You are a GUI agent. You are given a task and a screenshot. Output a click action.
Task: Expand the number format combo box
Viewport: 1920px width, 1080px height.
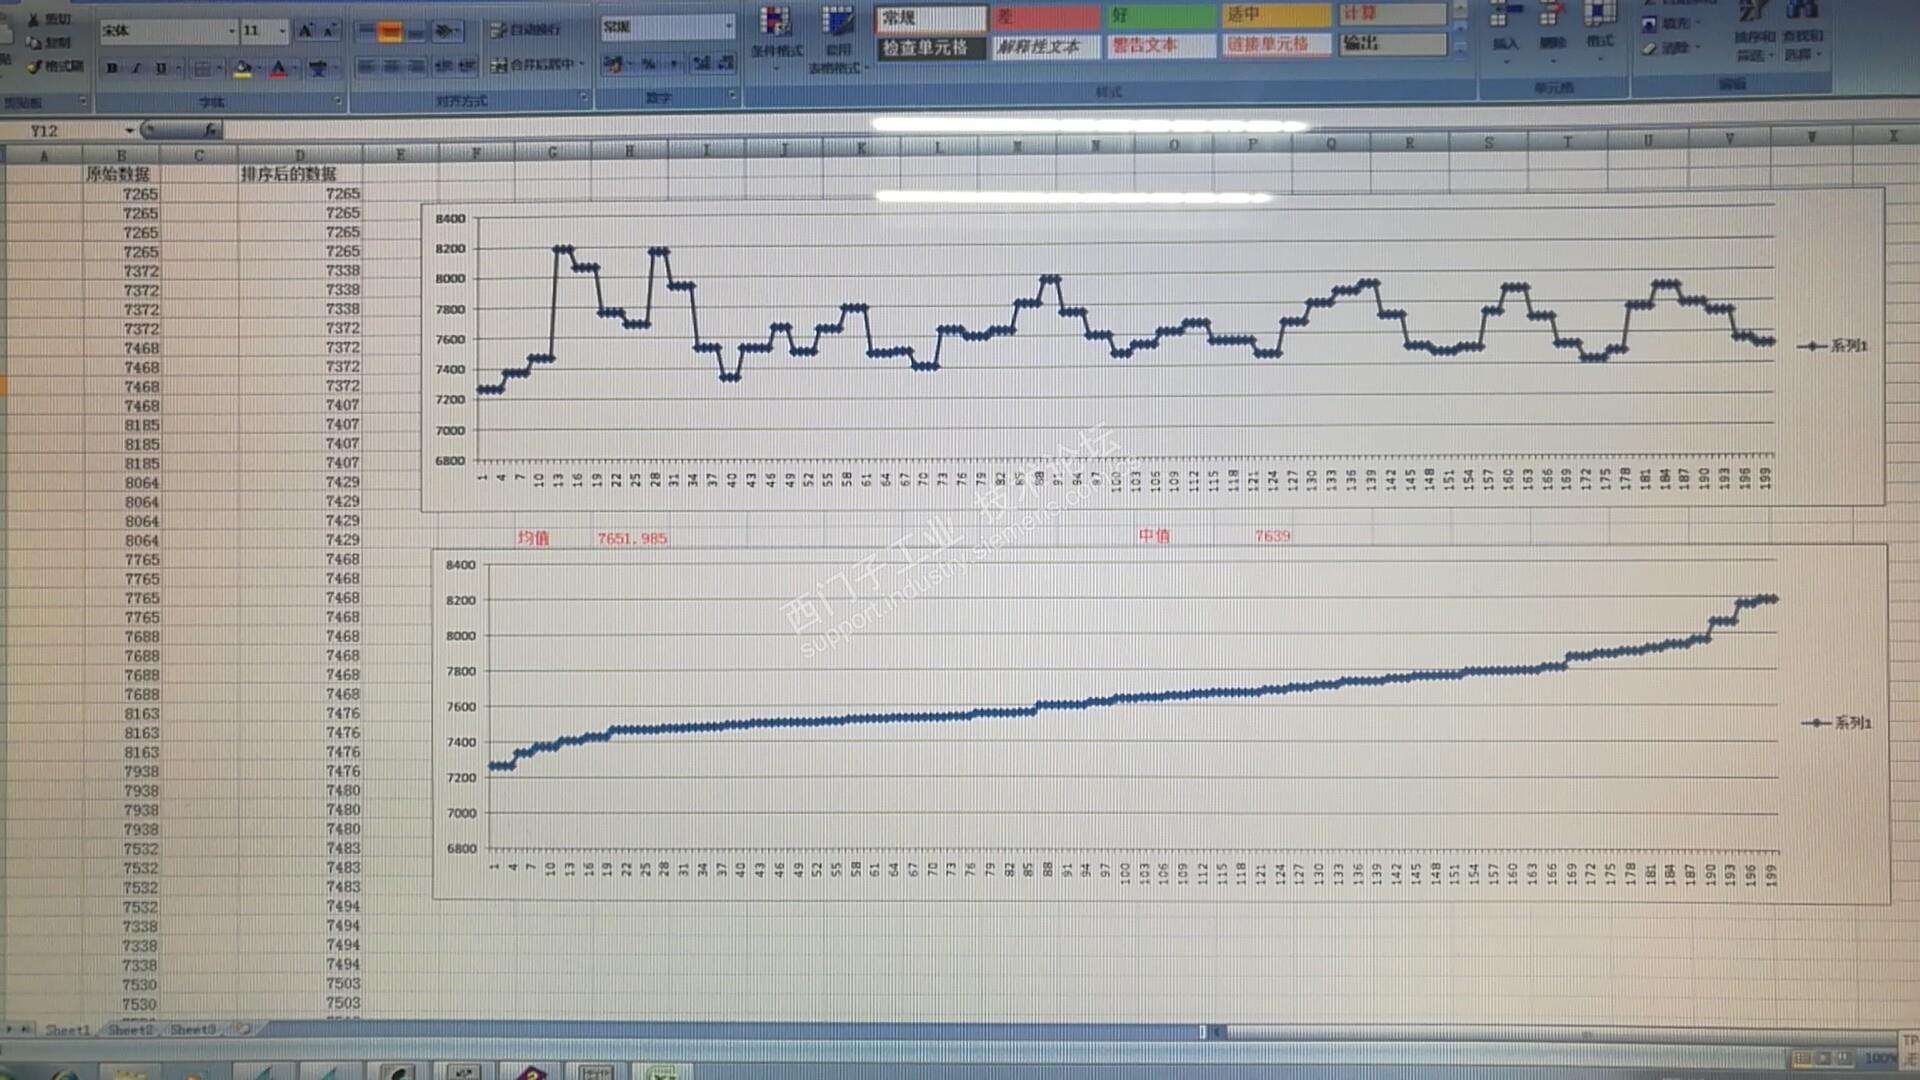coord(728,27)
